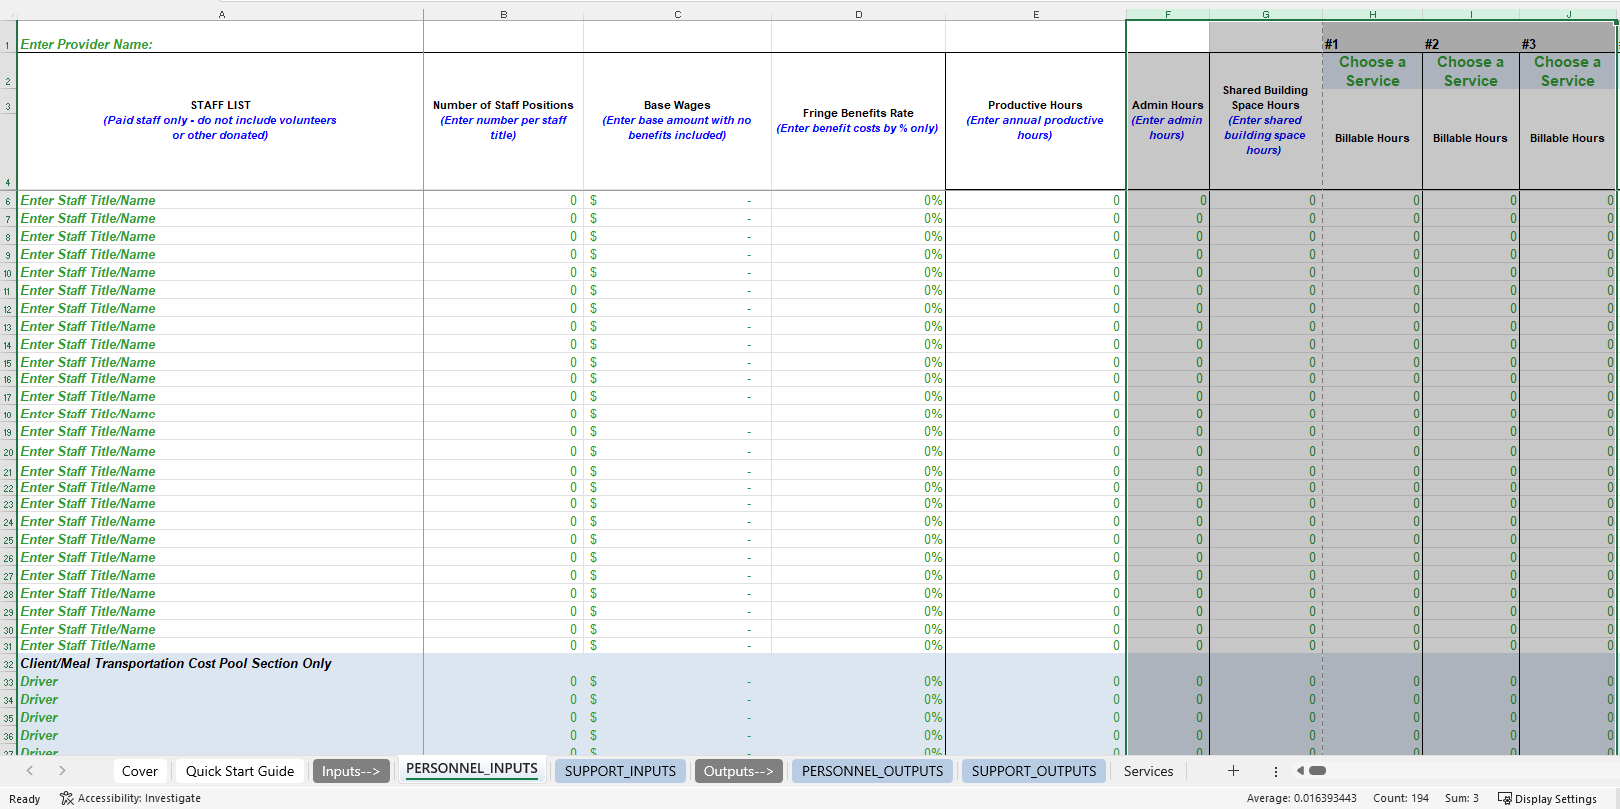Select Choose a Service under #3
The image size is (1620, 809).
click(x=1567, y=71)
